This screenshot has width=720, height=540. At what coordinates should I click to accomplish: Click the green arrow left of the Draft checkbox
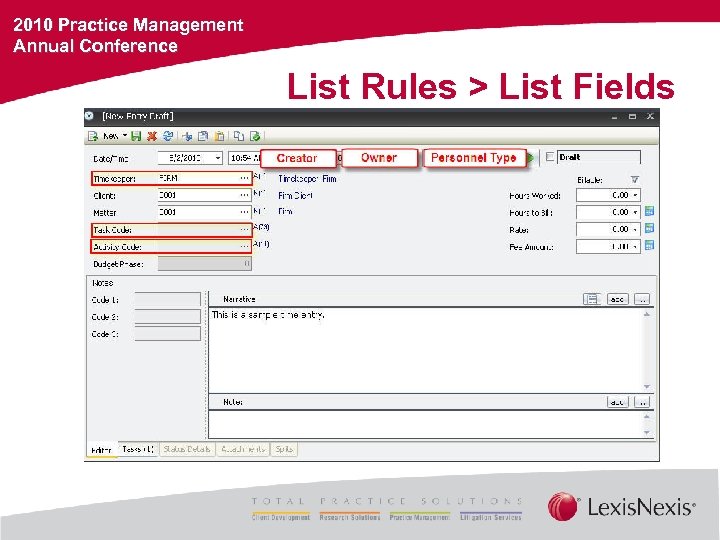click(x=531, y=158)
